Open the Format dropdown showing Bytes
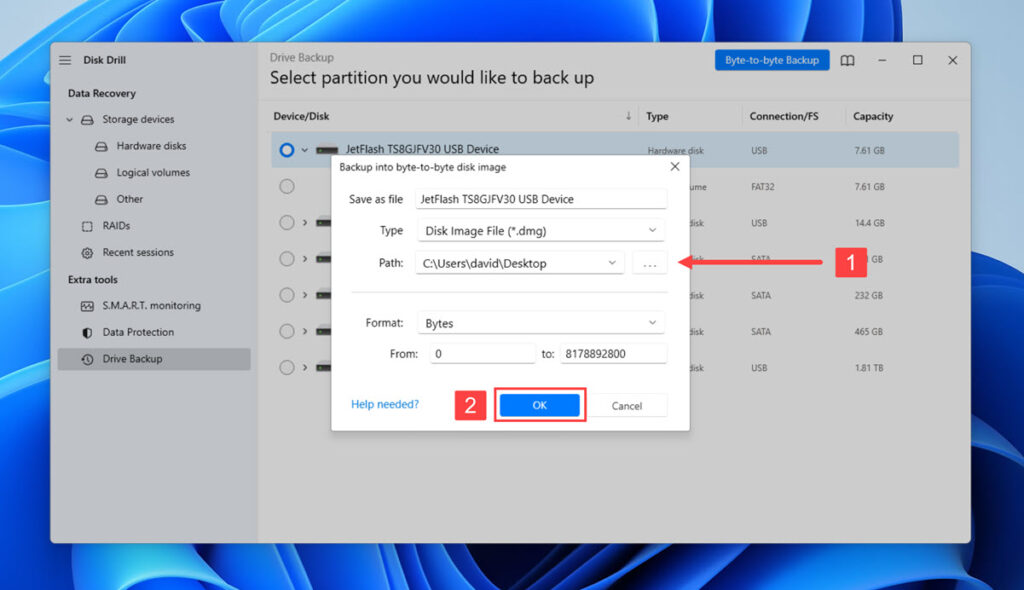1024x590 pixels. [x=540, y=322]
